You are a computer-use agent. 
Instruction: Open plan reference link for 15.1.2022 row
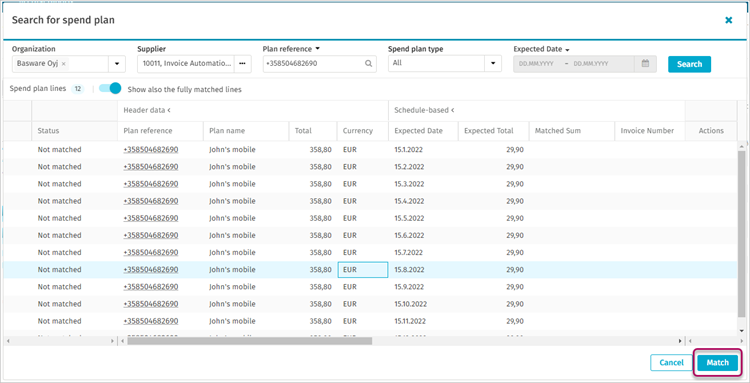pos(151,150)
